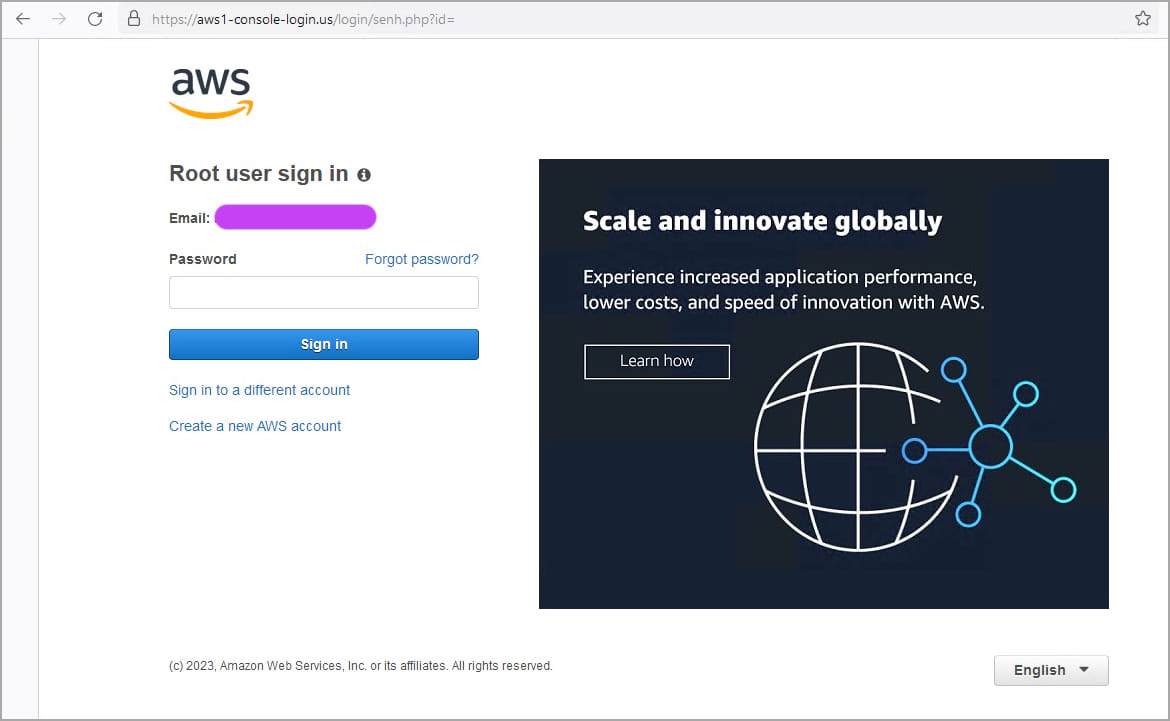Click the Scale and innovate globally heading
The image size is (1170, 721).
tap(762, 220)
